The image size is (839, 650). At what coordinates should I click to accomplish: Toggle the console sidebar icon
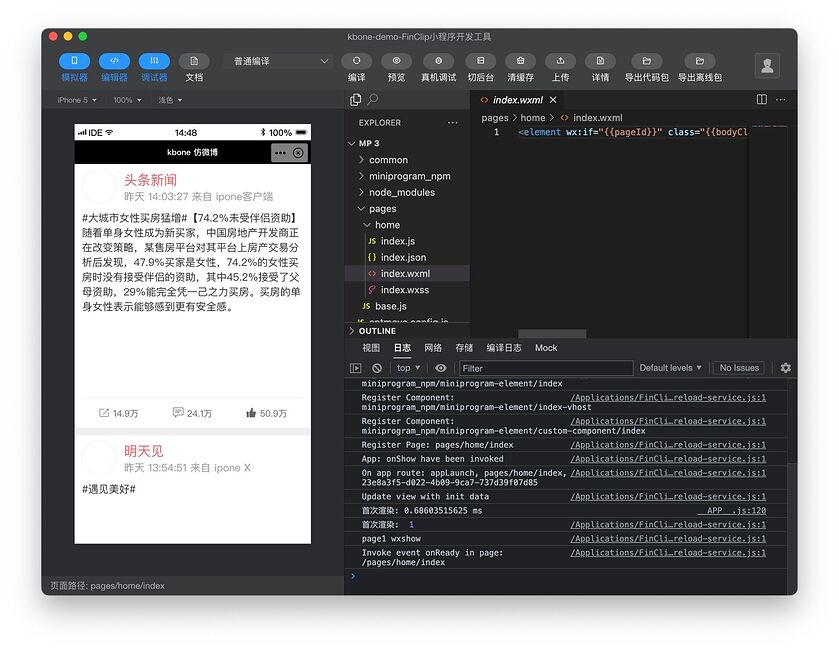point(355,368)
